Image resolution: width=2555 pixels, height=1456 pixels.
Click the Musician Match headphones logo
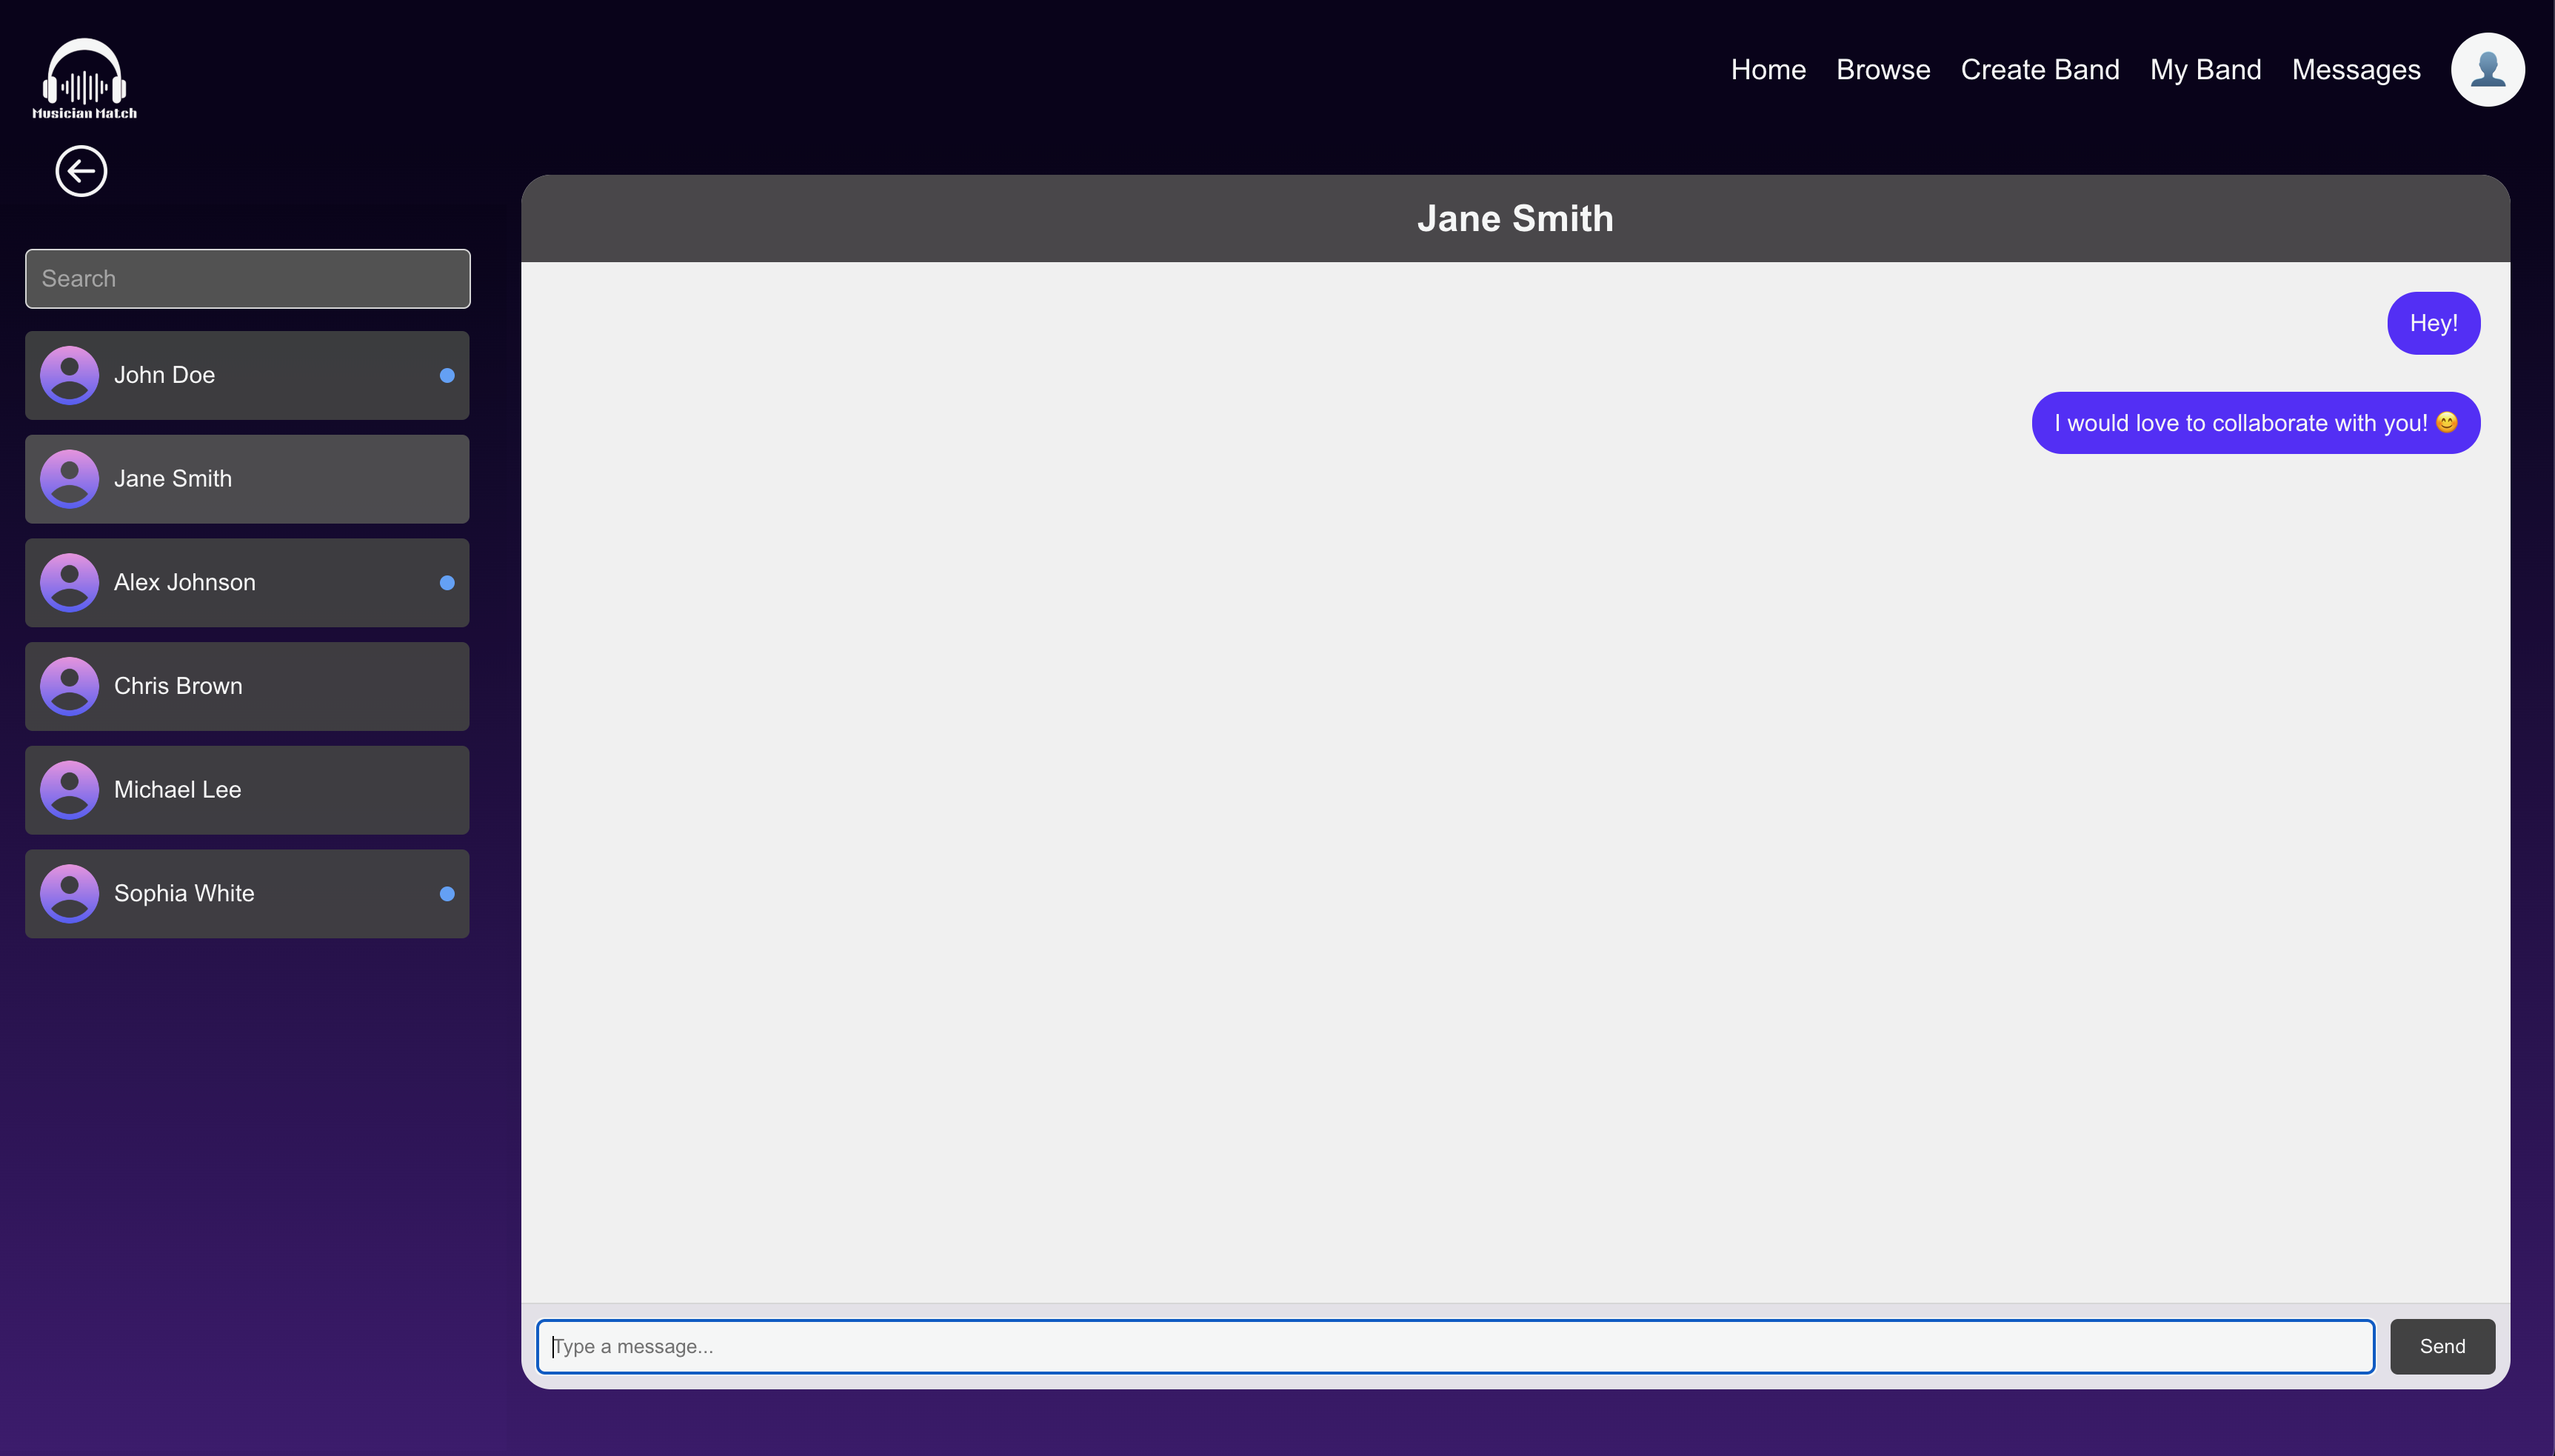pyautogui.click(x=85, y=79)
